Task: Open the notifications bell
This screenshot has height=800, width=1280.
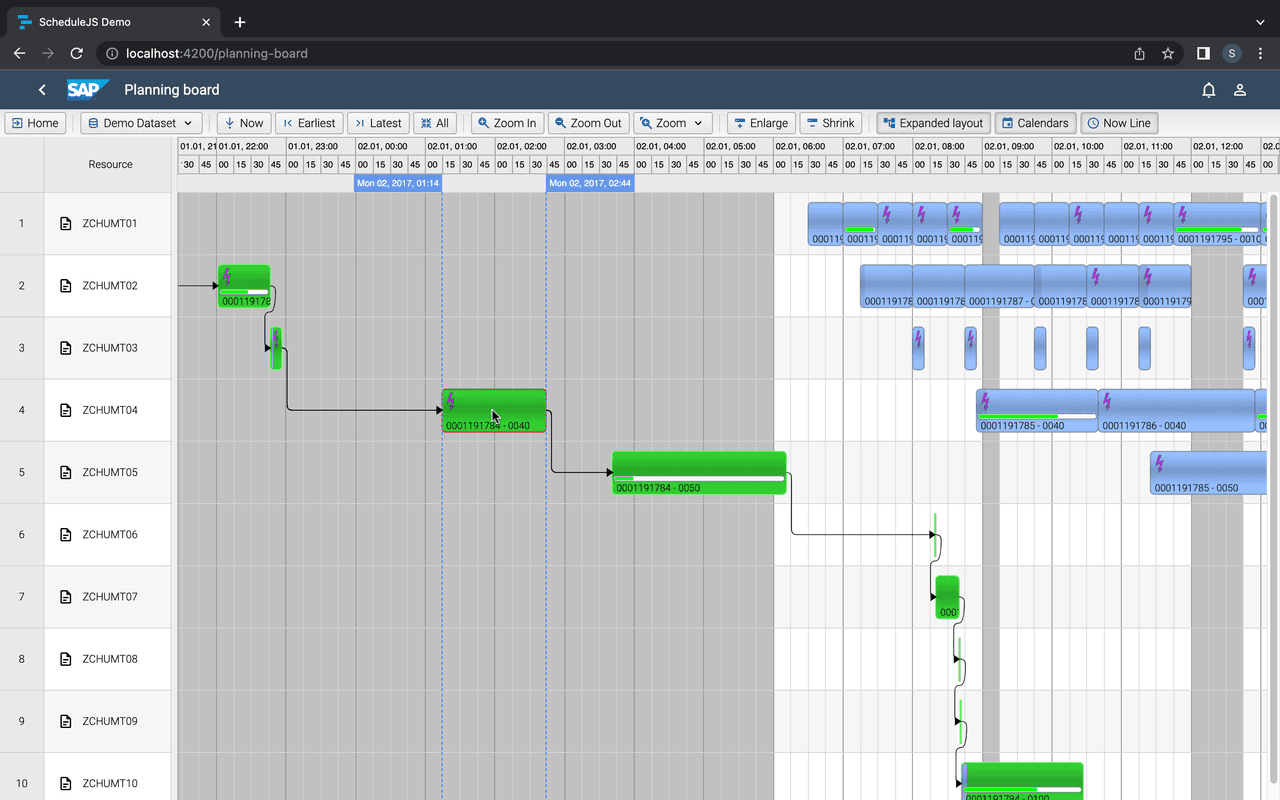Action: [1209, 90]
